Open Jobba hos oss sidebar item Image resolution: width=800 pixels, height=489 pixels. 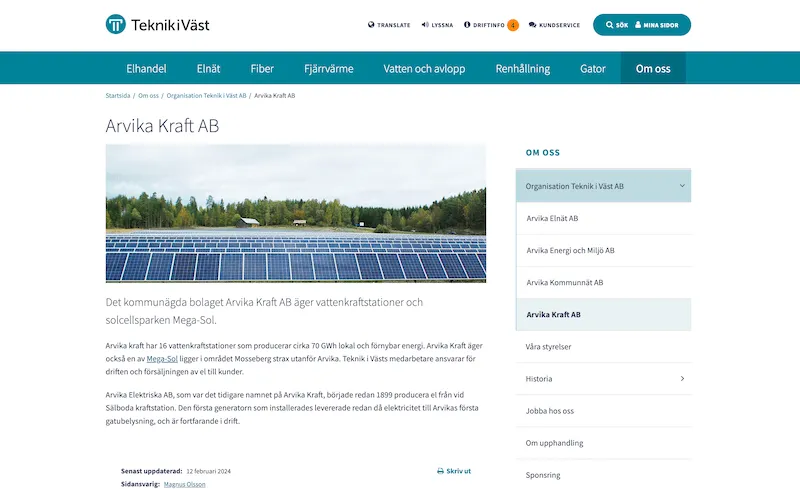click(604, 411)
